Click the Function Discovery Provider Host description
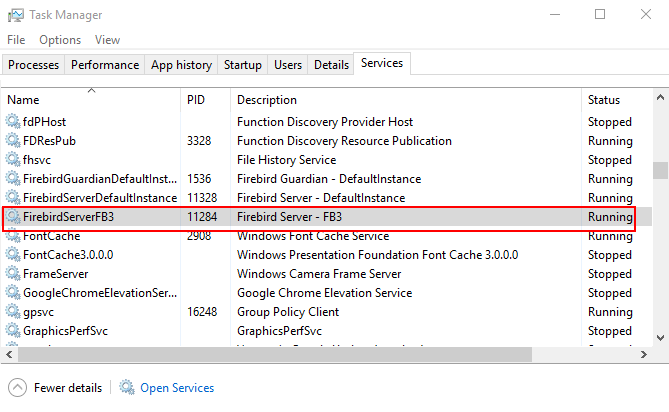The height and width of the screenshot is (412, 669). (x=325, y=122)
